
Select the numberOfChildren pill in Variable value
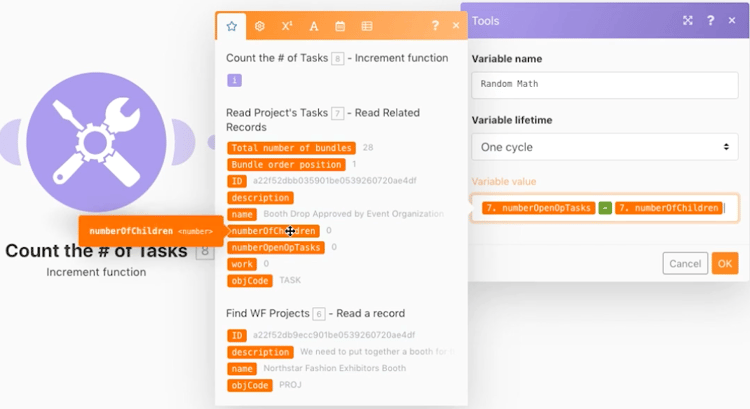click(669, 208)
